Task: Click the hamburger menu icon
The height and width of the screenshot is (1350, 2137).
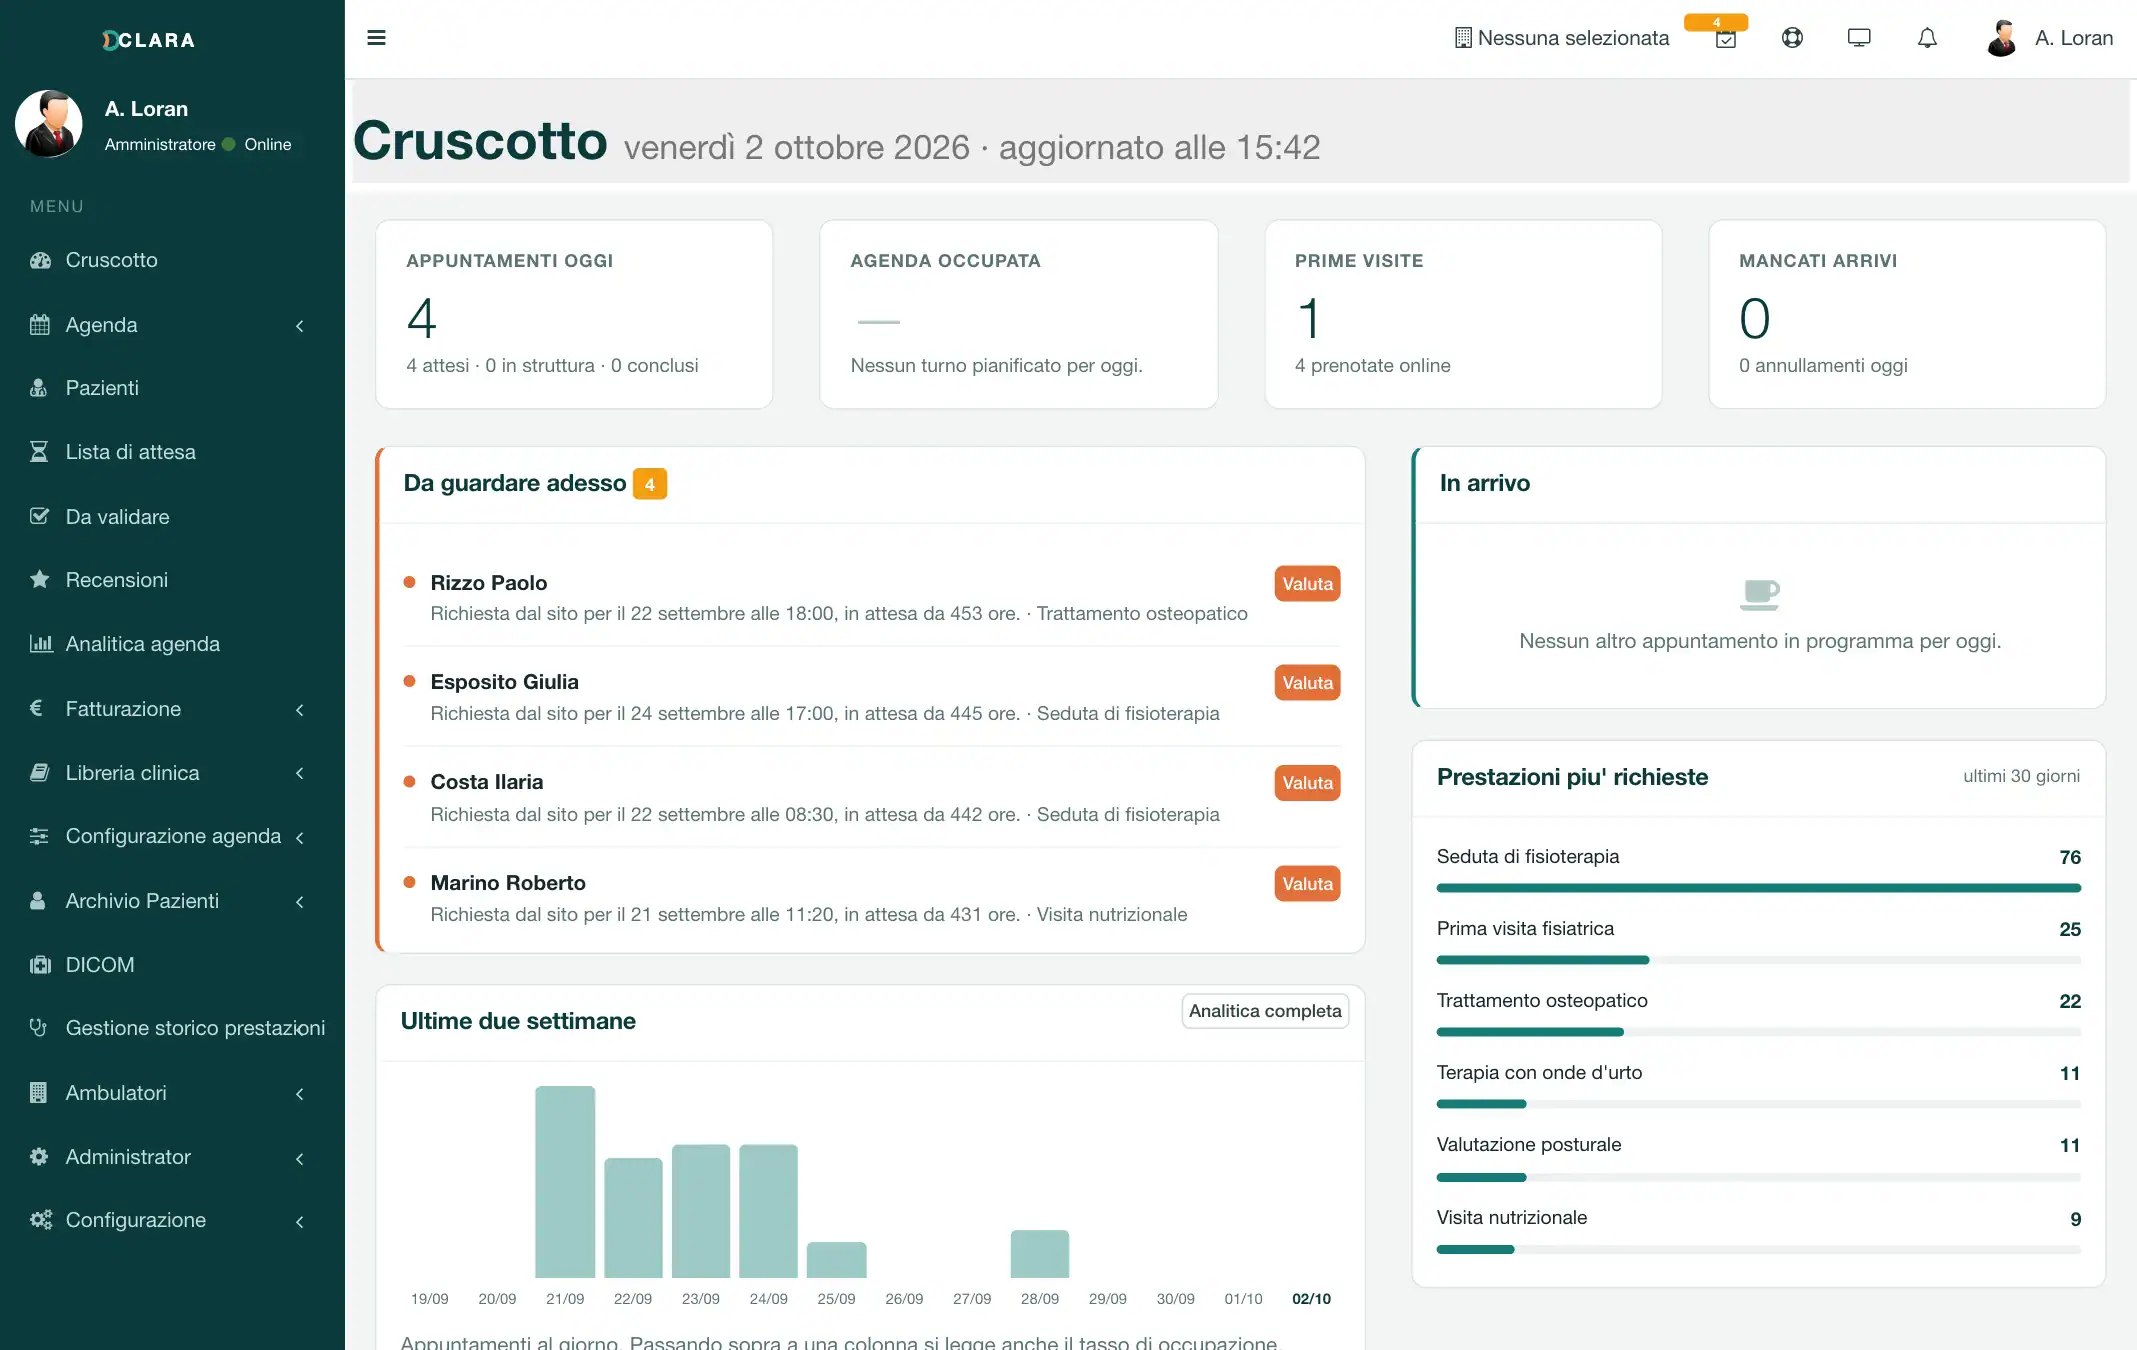Action: pyautogui.click(x=376, y=38)
